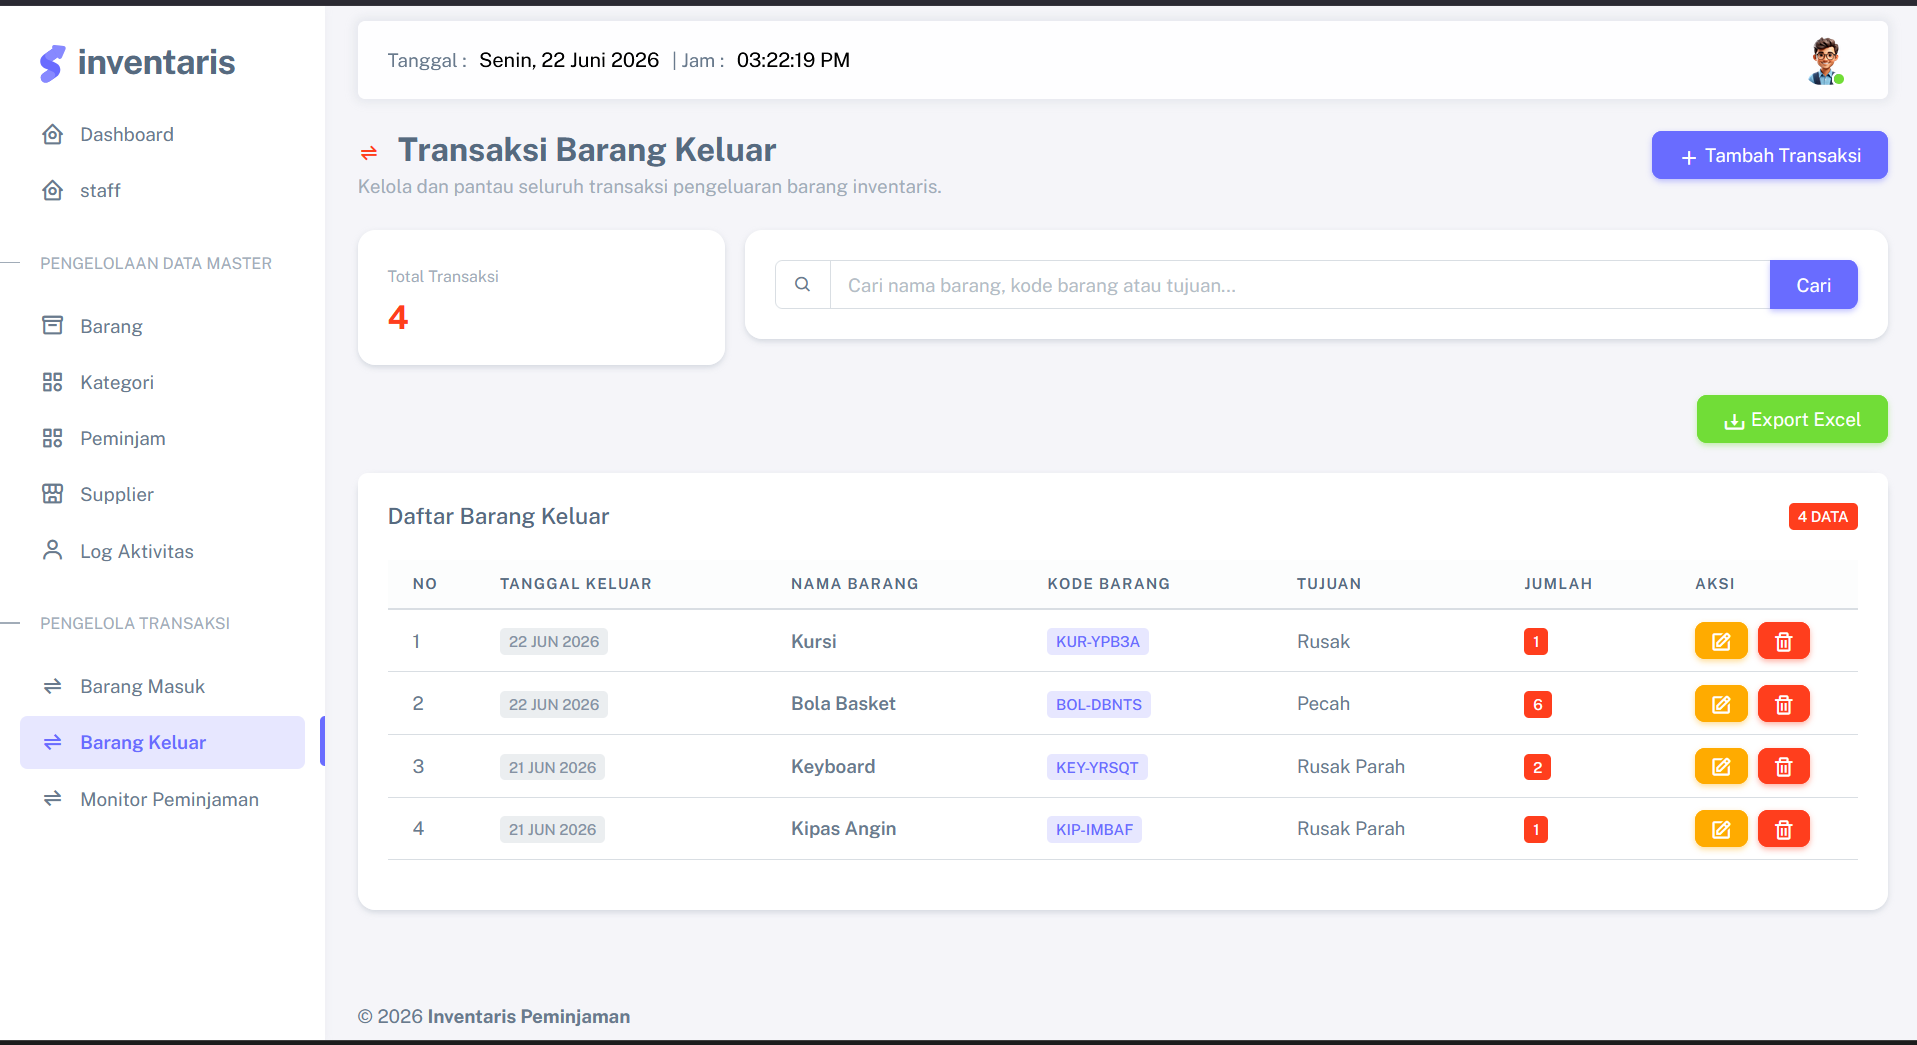
Task: Click the edit icon for the Kursi row
Action: [1720, 641]
